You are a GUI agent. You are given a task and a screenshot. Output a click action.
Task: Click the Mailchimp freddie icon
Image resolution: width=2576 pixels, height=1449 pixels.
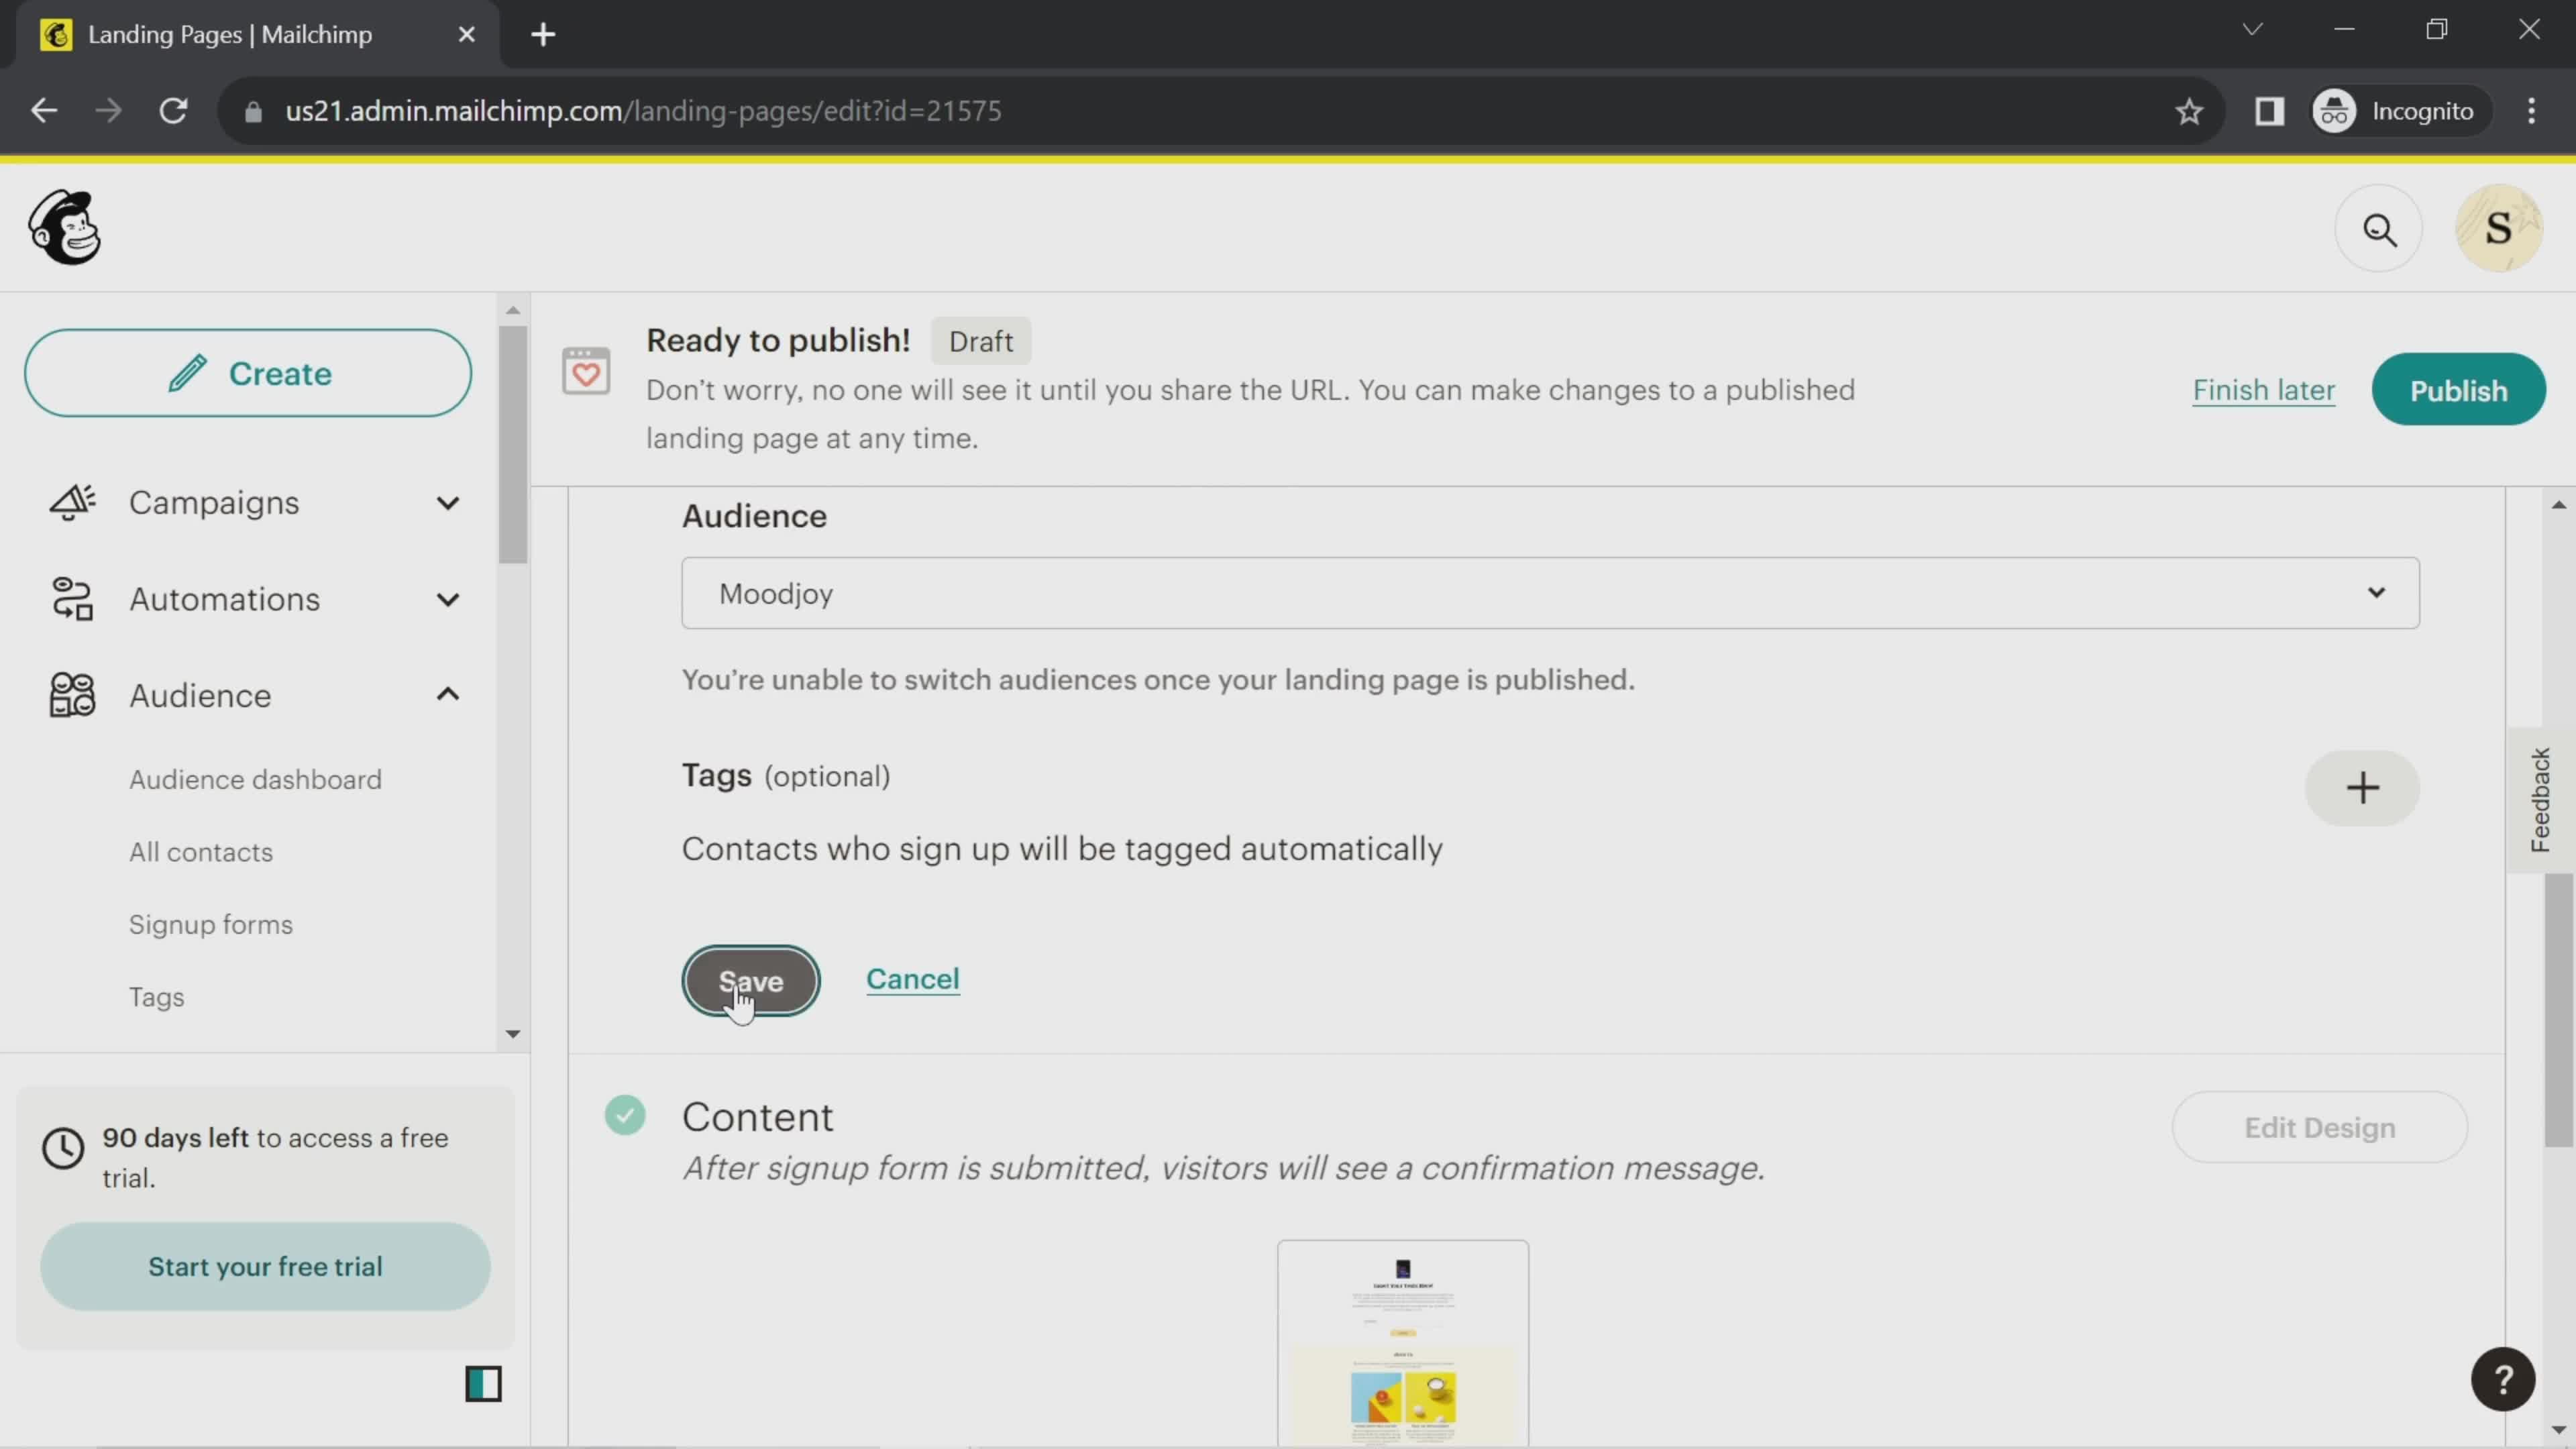pos(64,227)
